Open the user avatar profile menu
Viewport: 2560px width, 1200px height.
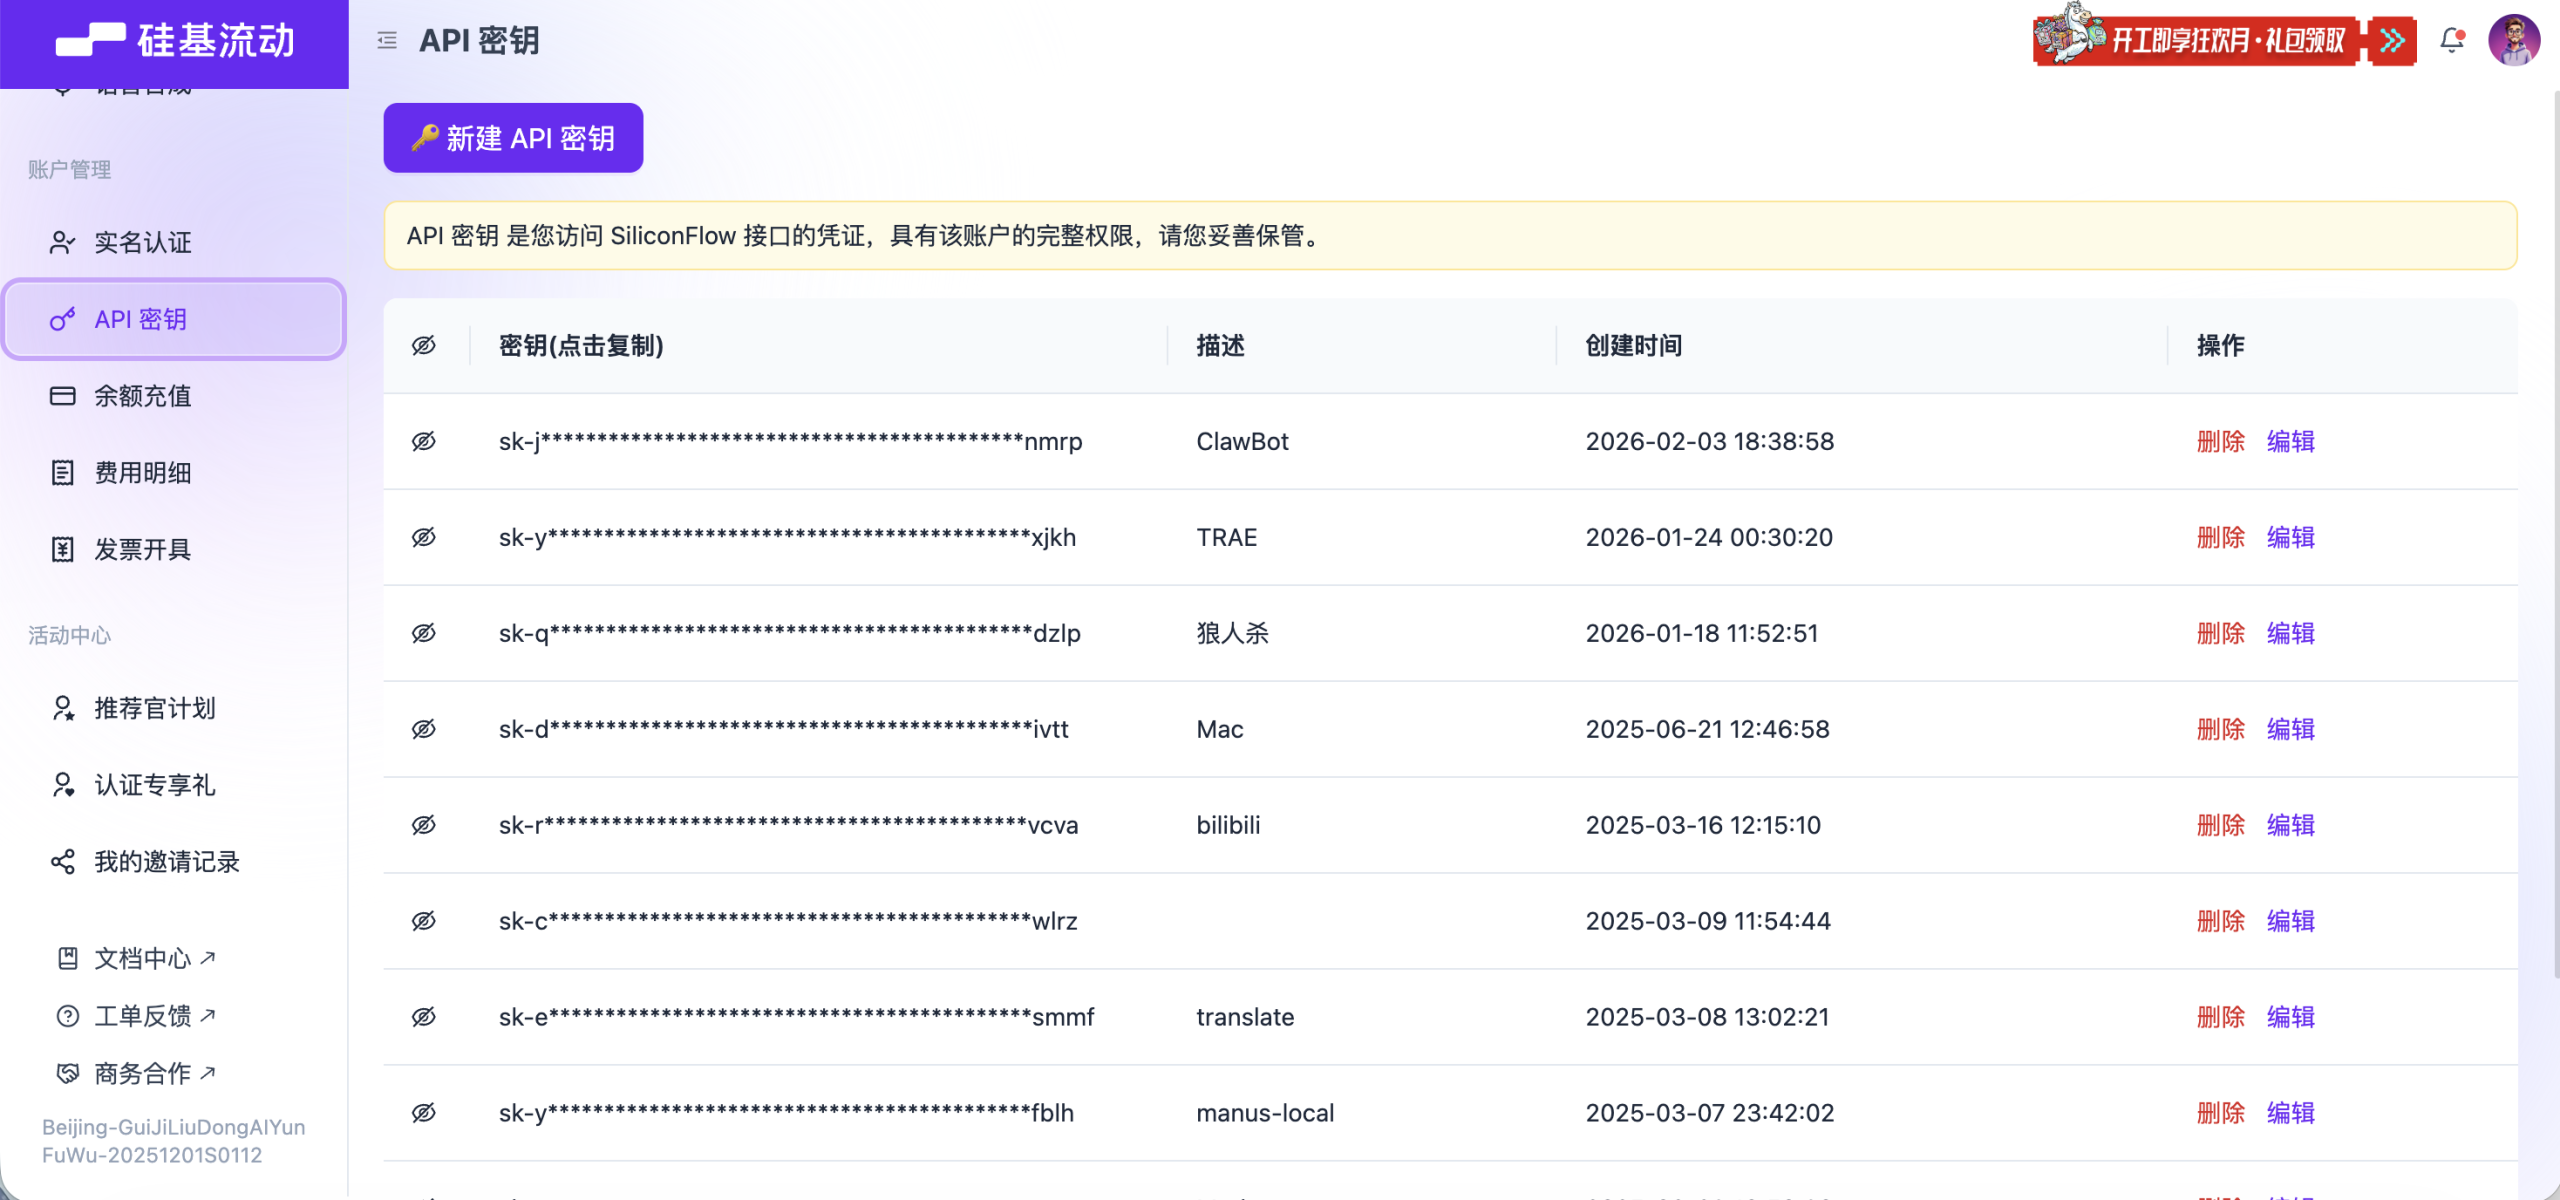pos(2513,40)
